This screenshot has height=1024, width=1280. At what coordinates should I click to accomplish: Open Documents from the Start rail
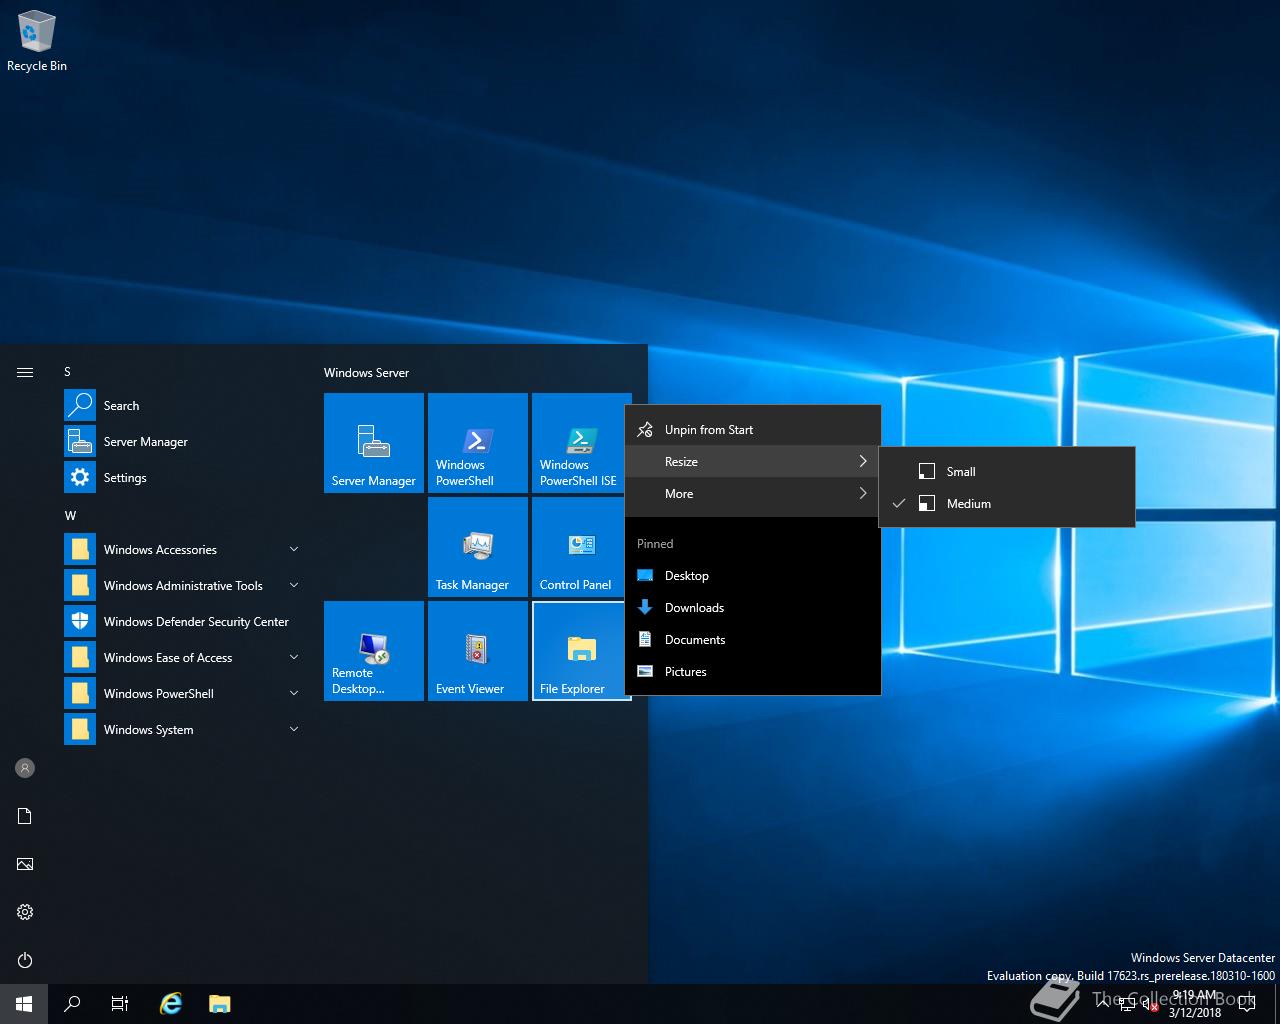click(25, 816)
